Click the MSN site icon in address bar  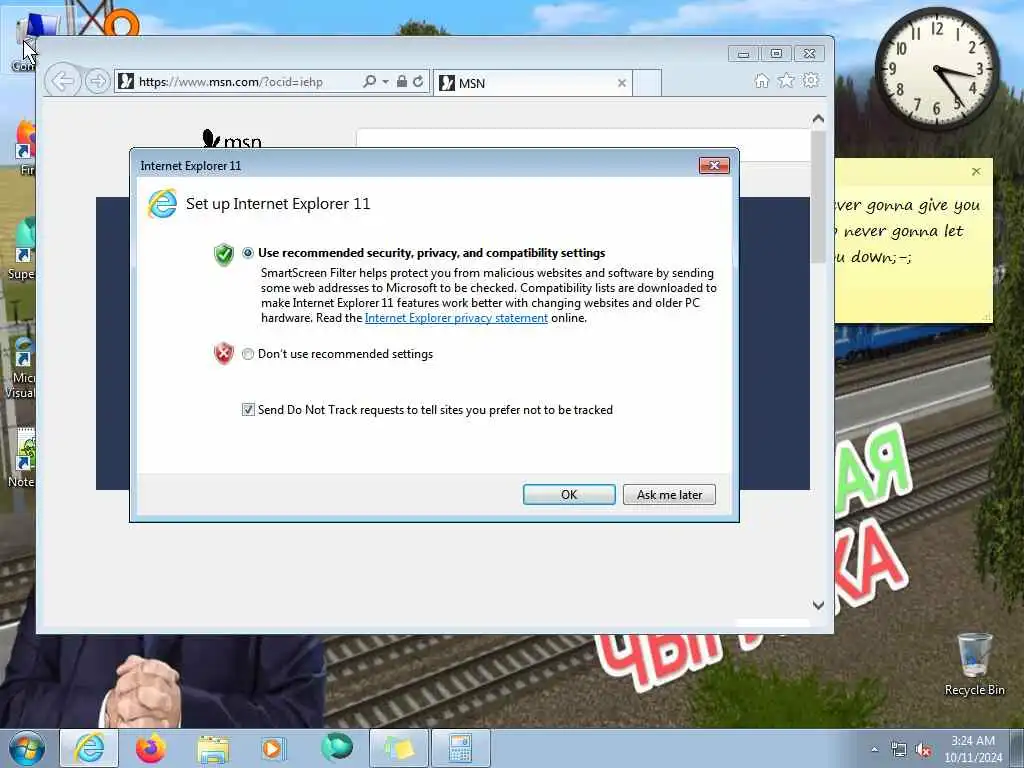click(127, 82)
